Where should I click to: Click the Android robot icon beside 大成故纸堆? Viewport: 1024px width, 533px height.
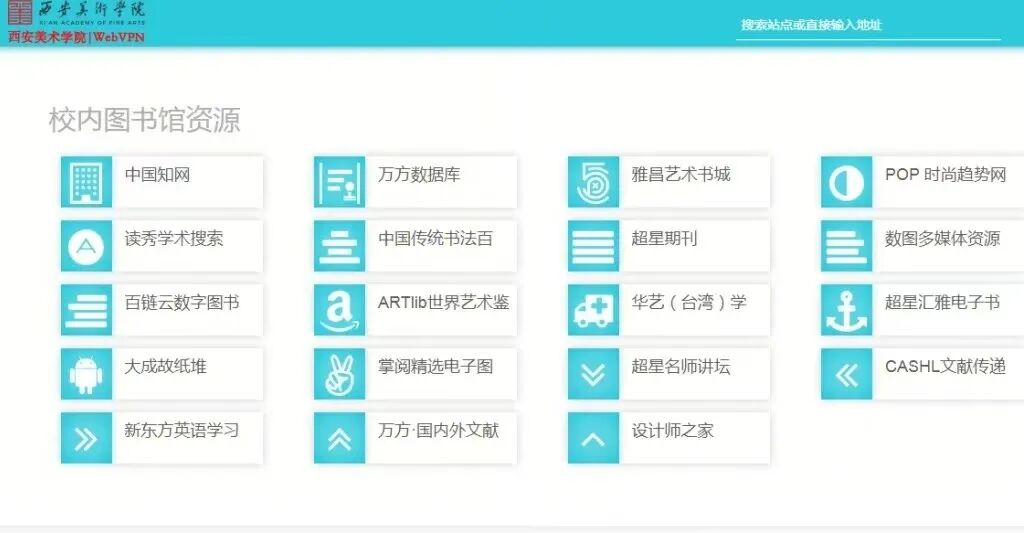click(86, 374)
